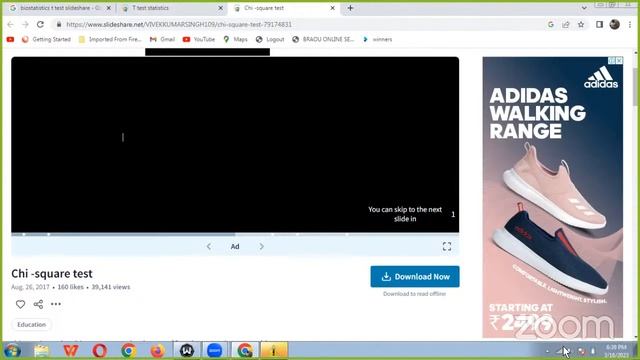Click the Download Now button
The image size is (640, 360).
pyautogui.click(x=415, y=277)
